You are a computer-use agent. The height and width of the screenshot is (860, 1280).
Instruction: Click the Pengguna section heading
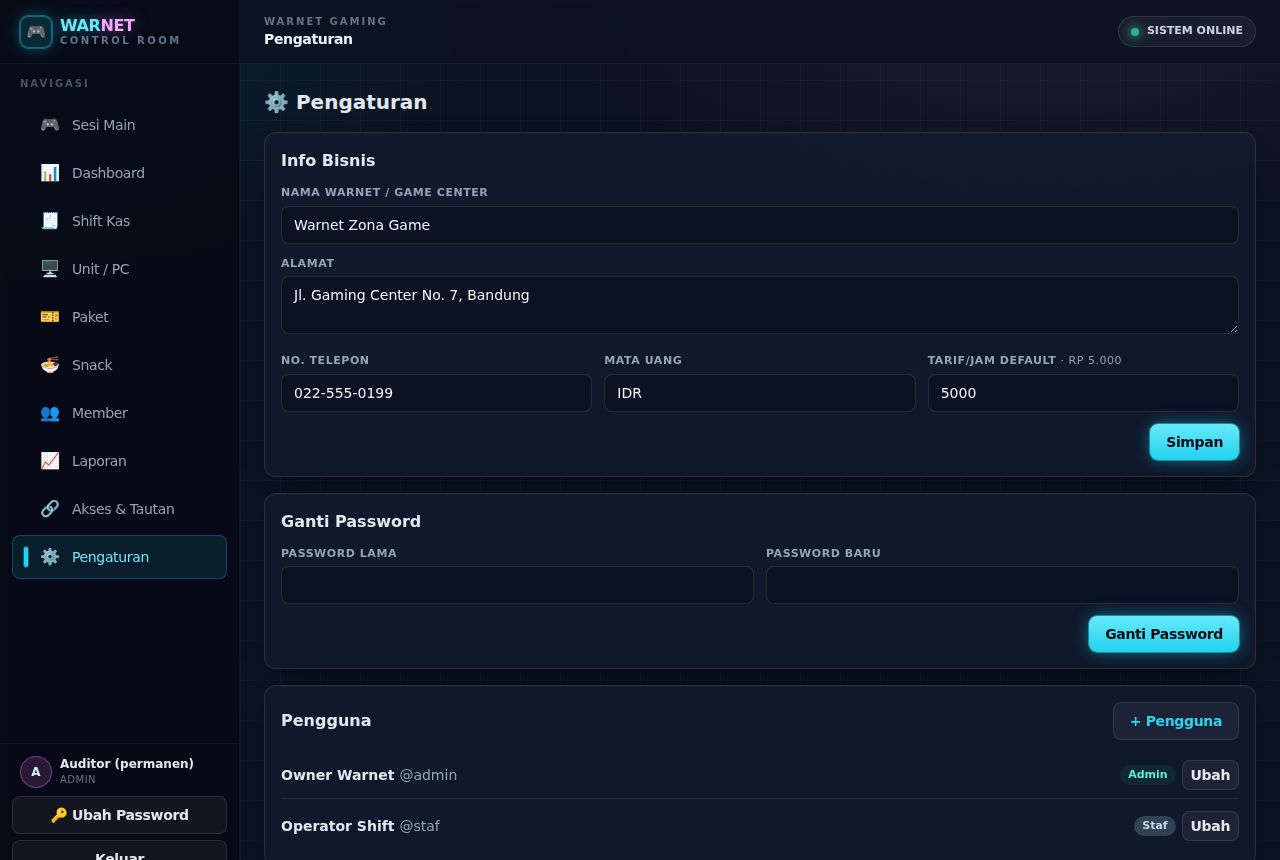coord(326,720)
